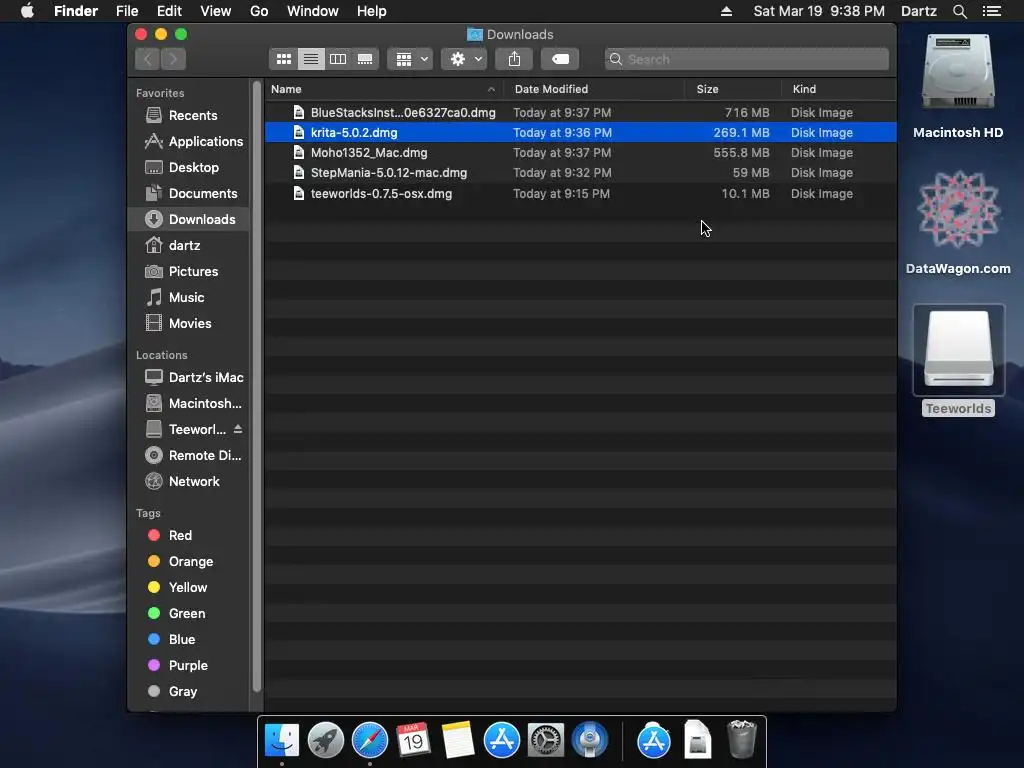Go back with the back arrow
The width and height of the screenshot is (1024, 768).
pyautogui.click(x=148, y=59)
